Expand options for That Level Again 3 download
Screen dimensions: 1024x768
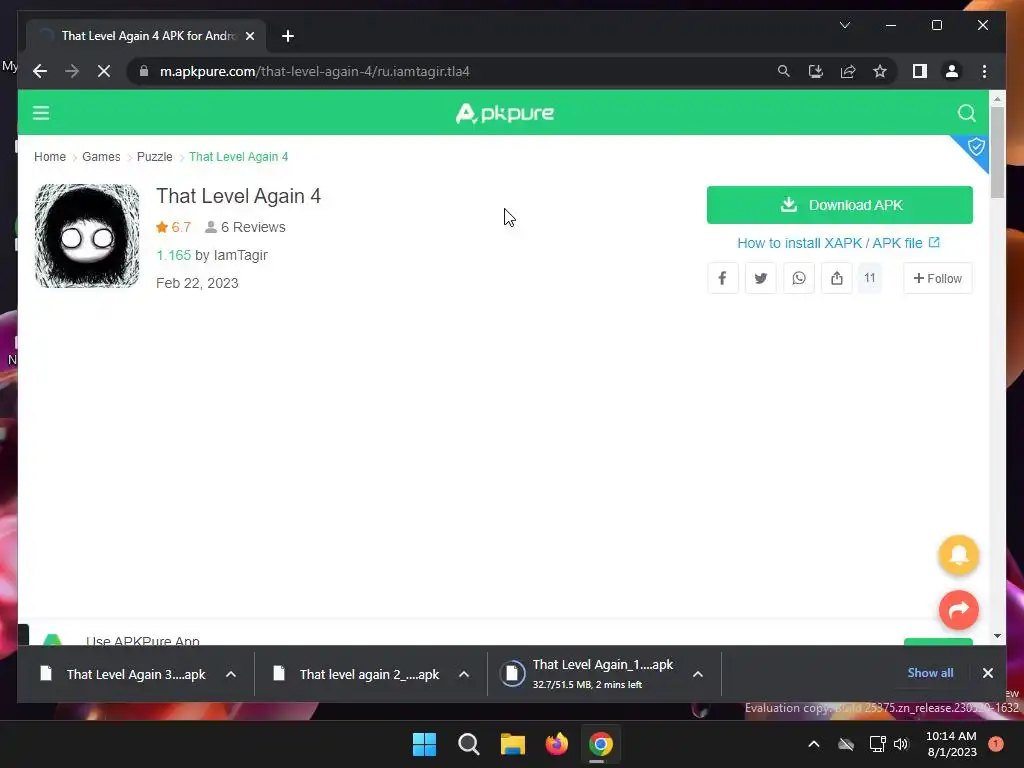231,674
